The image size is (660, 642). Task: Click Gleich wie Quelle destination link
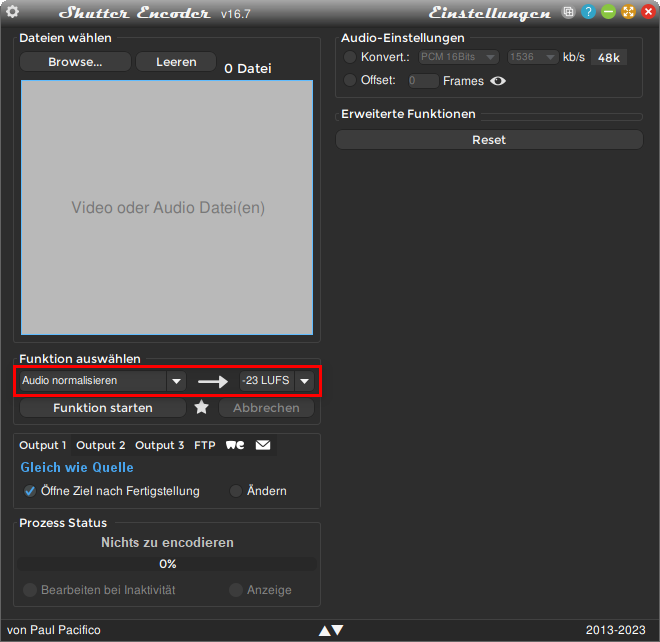tap(77, 468)
